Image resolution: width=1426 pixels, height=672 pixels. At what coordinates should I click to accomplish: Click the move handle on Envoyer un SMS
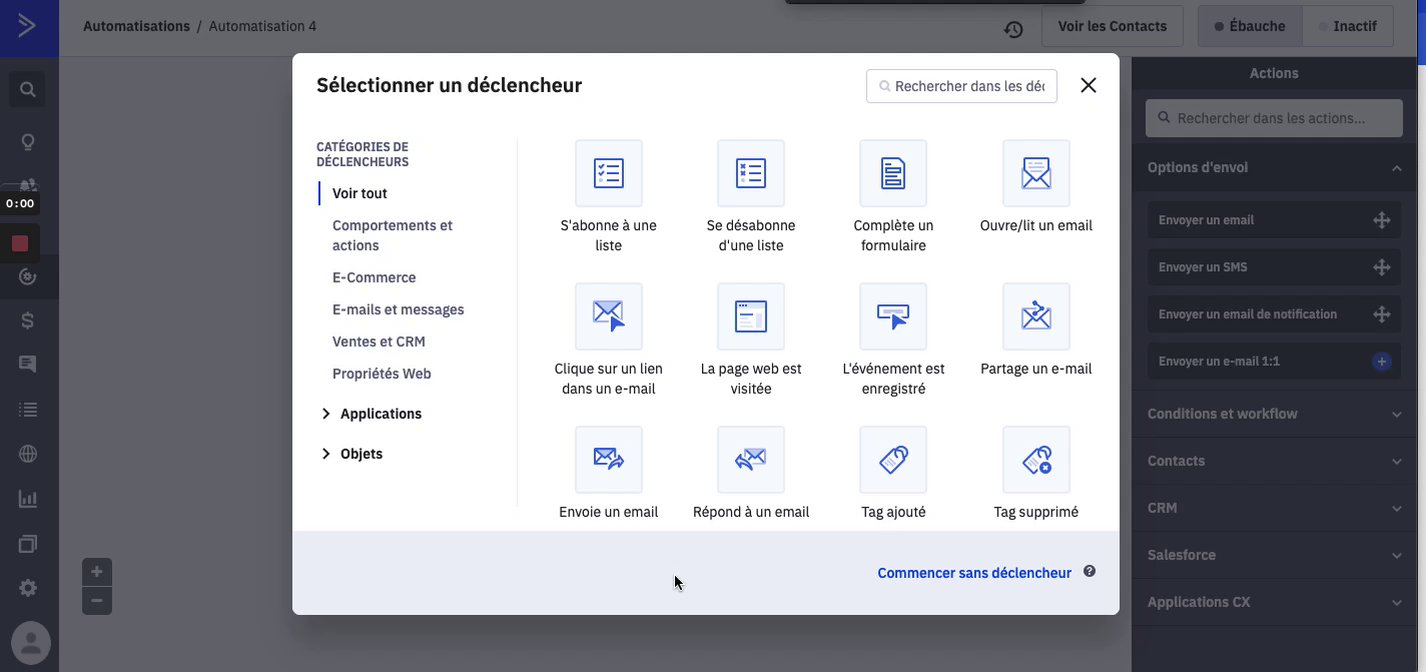click(x=1382, y=267)
